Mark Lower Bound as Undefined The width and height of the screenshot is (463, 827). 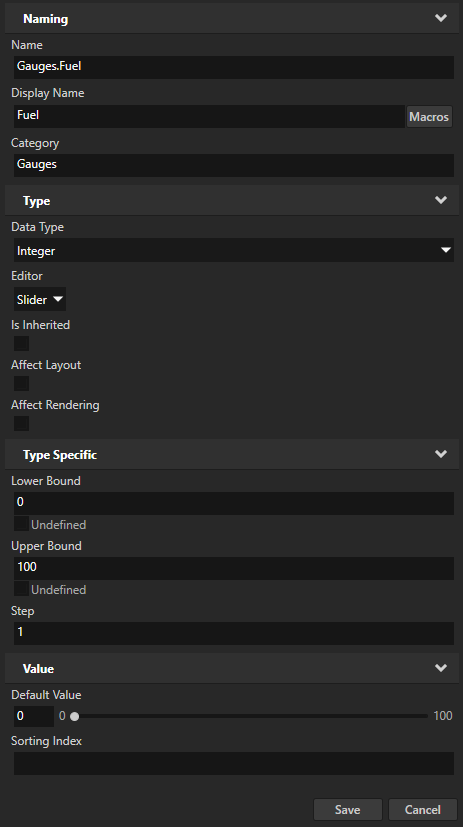click(21, 524)
